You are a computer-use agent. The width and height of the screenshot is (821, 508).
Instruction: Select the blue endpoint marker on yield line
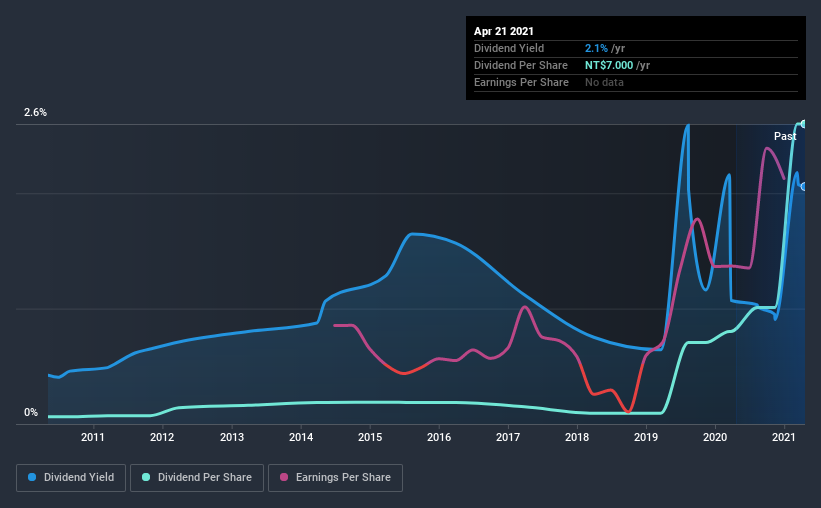(x=803, y=186)
